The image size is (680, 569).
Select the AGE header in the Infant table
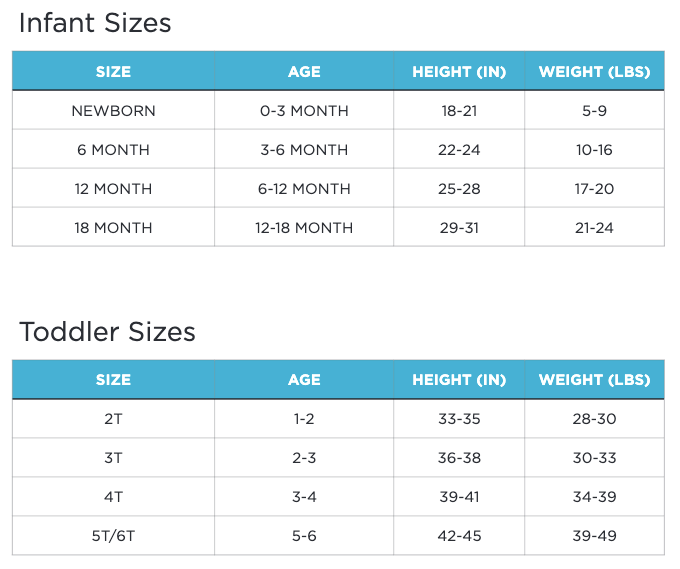(x=304, y=72)
